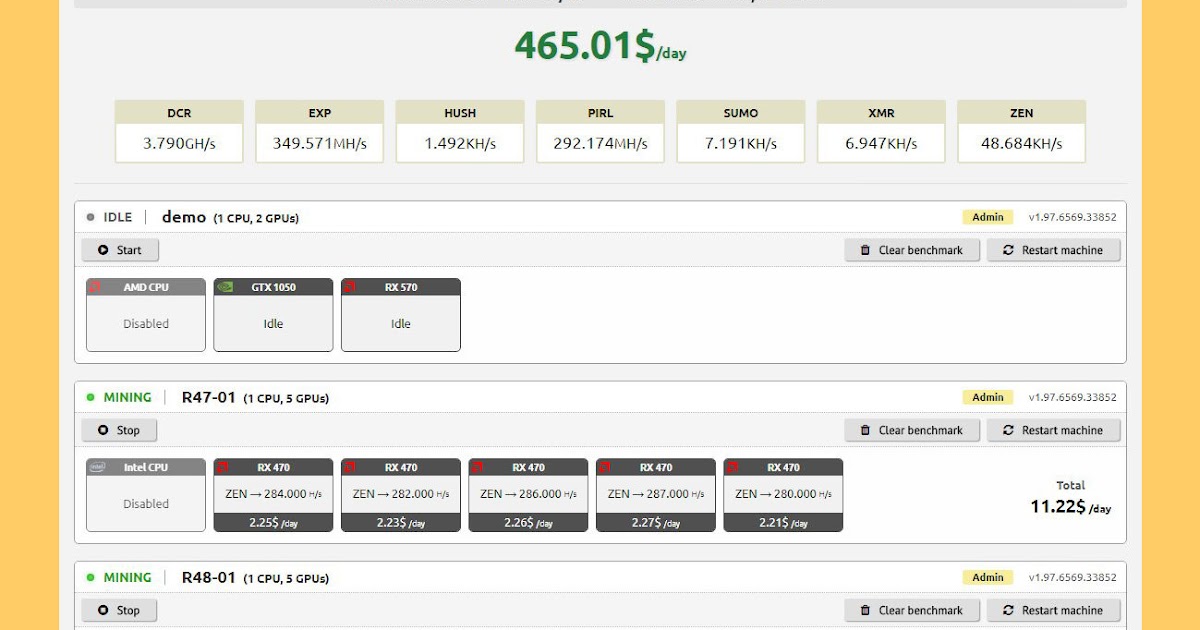Click green MINING status dot for R48-01

(90, 577)
